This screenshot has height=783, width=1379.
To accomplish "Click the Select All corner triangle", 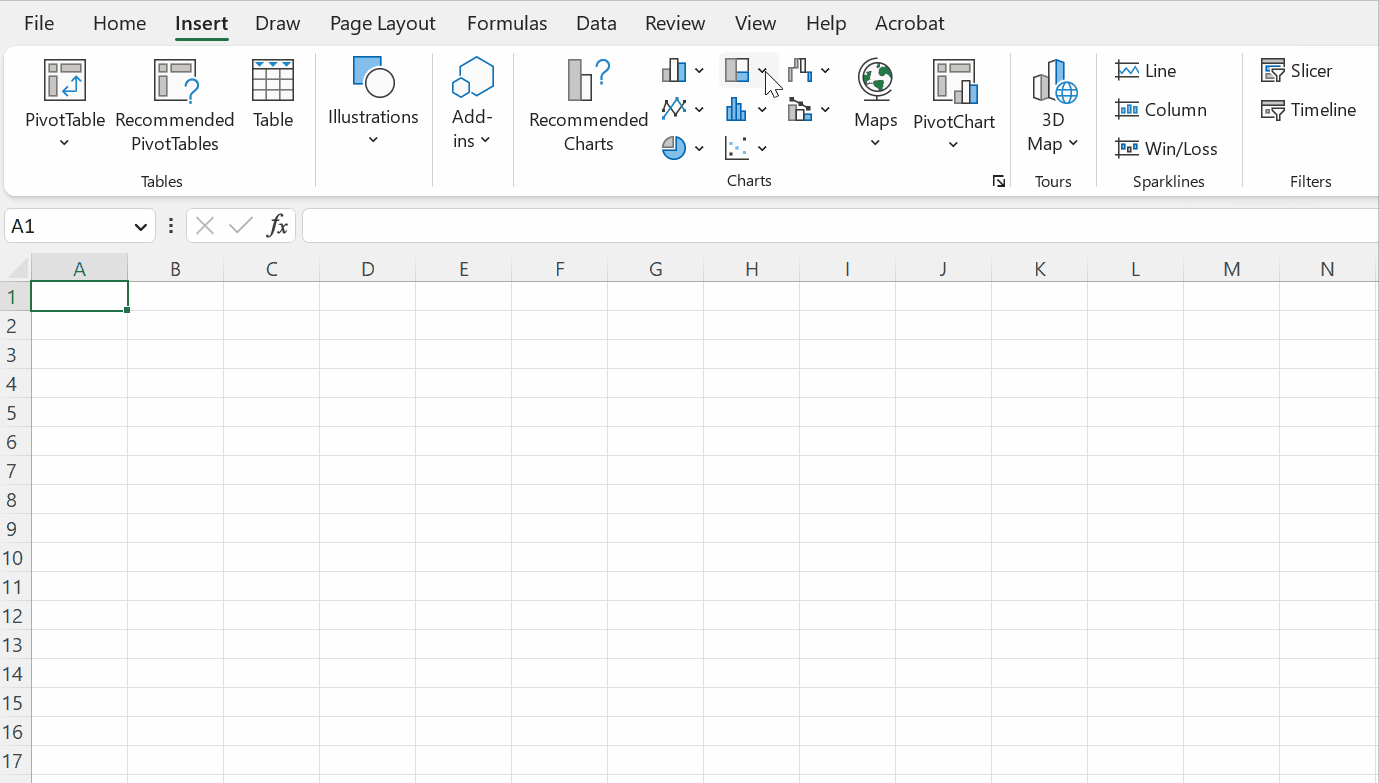I will pyautogui.click(x=17, y=268).
